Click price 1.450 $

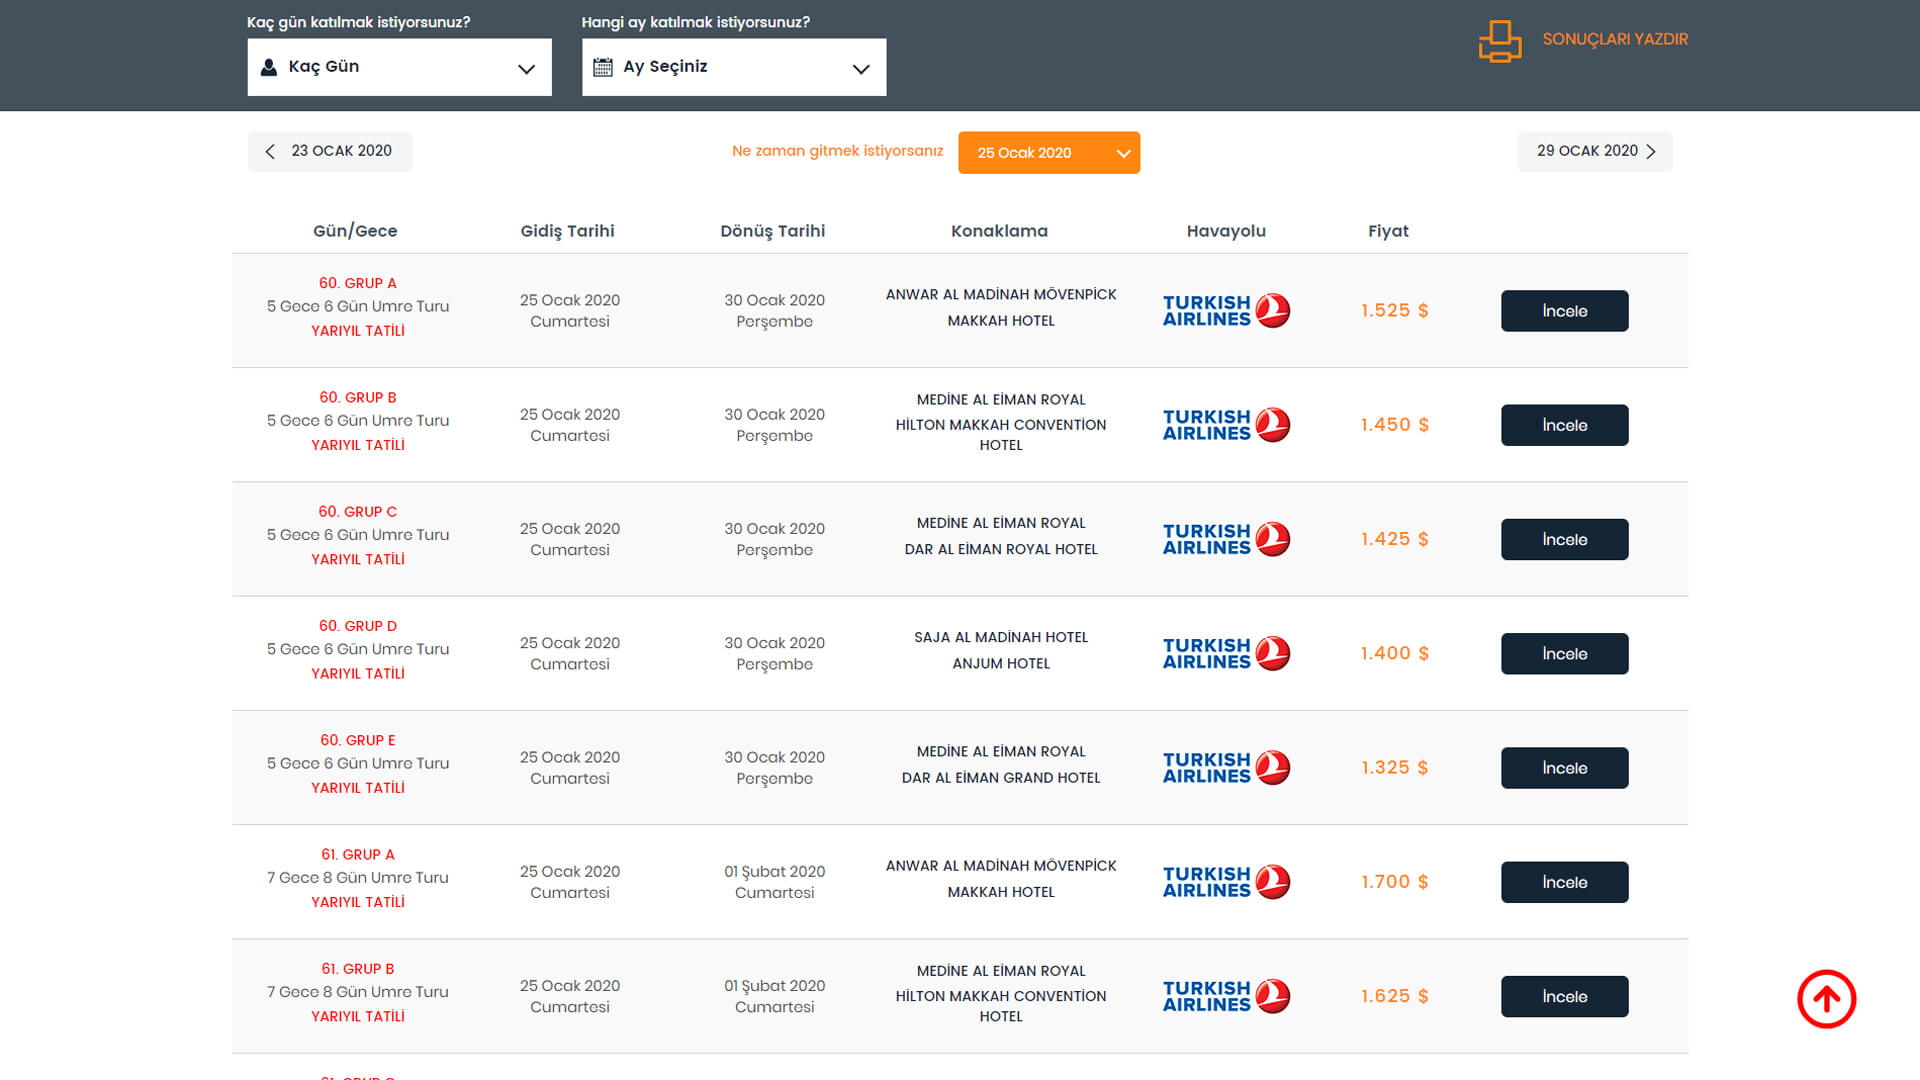pos(1394,425)
